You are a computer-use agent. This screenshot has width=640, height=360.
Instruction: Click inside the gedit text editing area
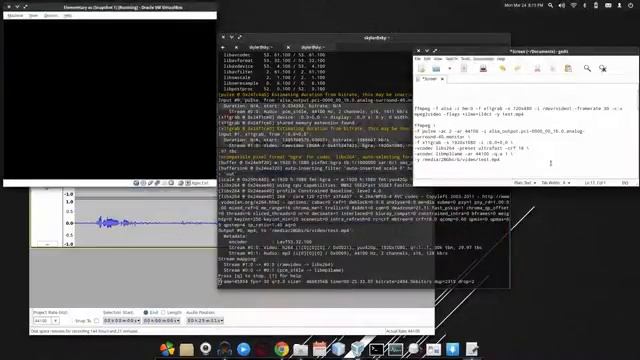click(x=526, y=131)
